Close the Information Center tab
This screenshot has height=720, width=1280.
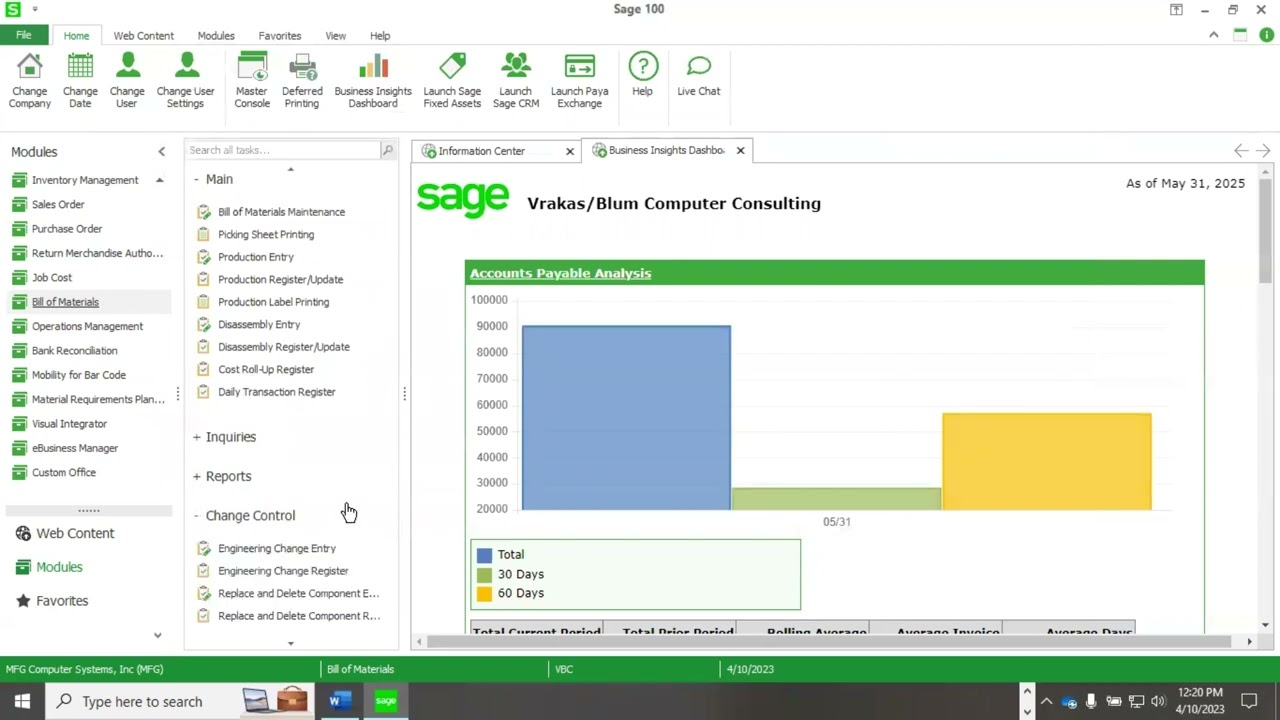pyautogui.click(x=570, y=151)
